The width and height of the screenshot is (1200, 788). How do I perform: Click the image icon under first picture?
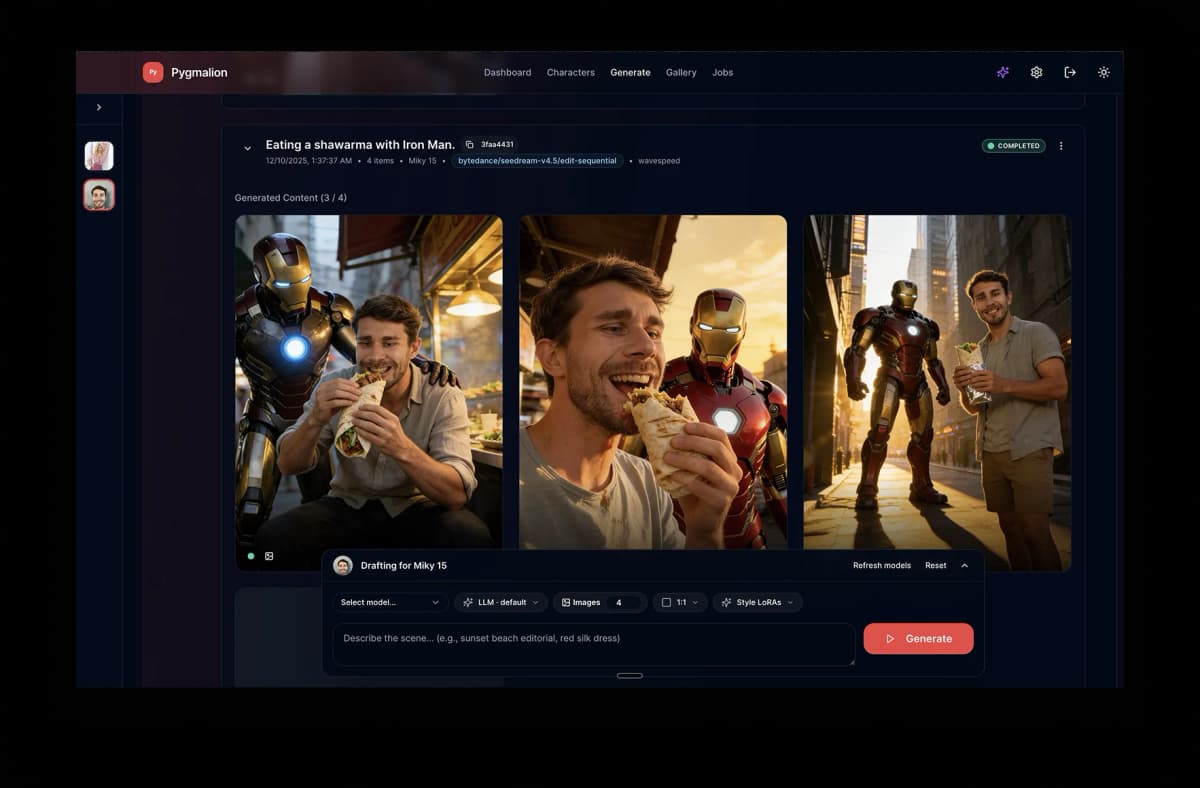[x=269, y=556]
